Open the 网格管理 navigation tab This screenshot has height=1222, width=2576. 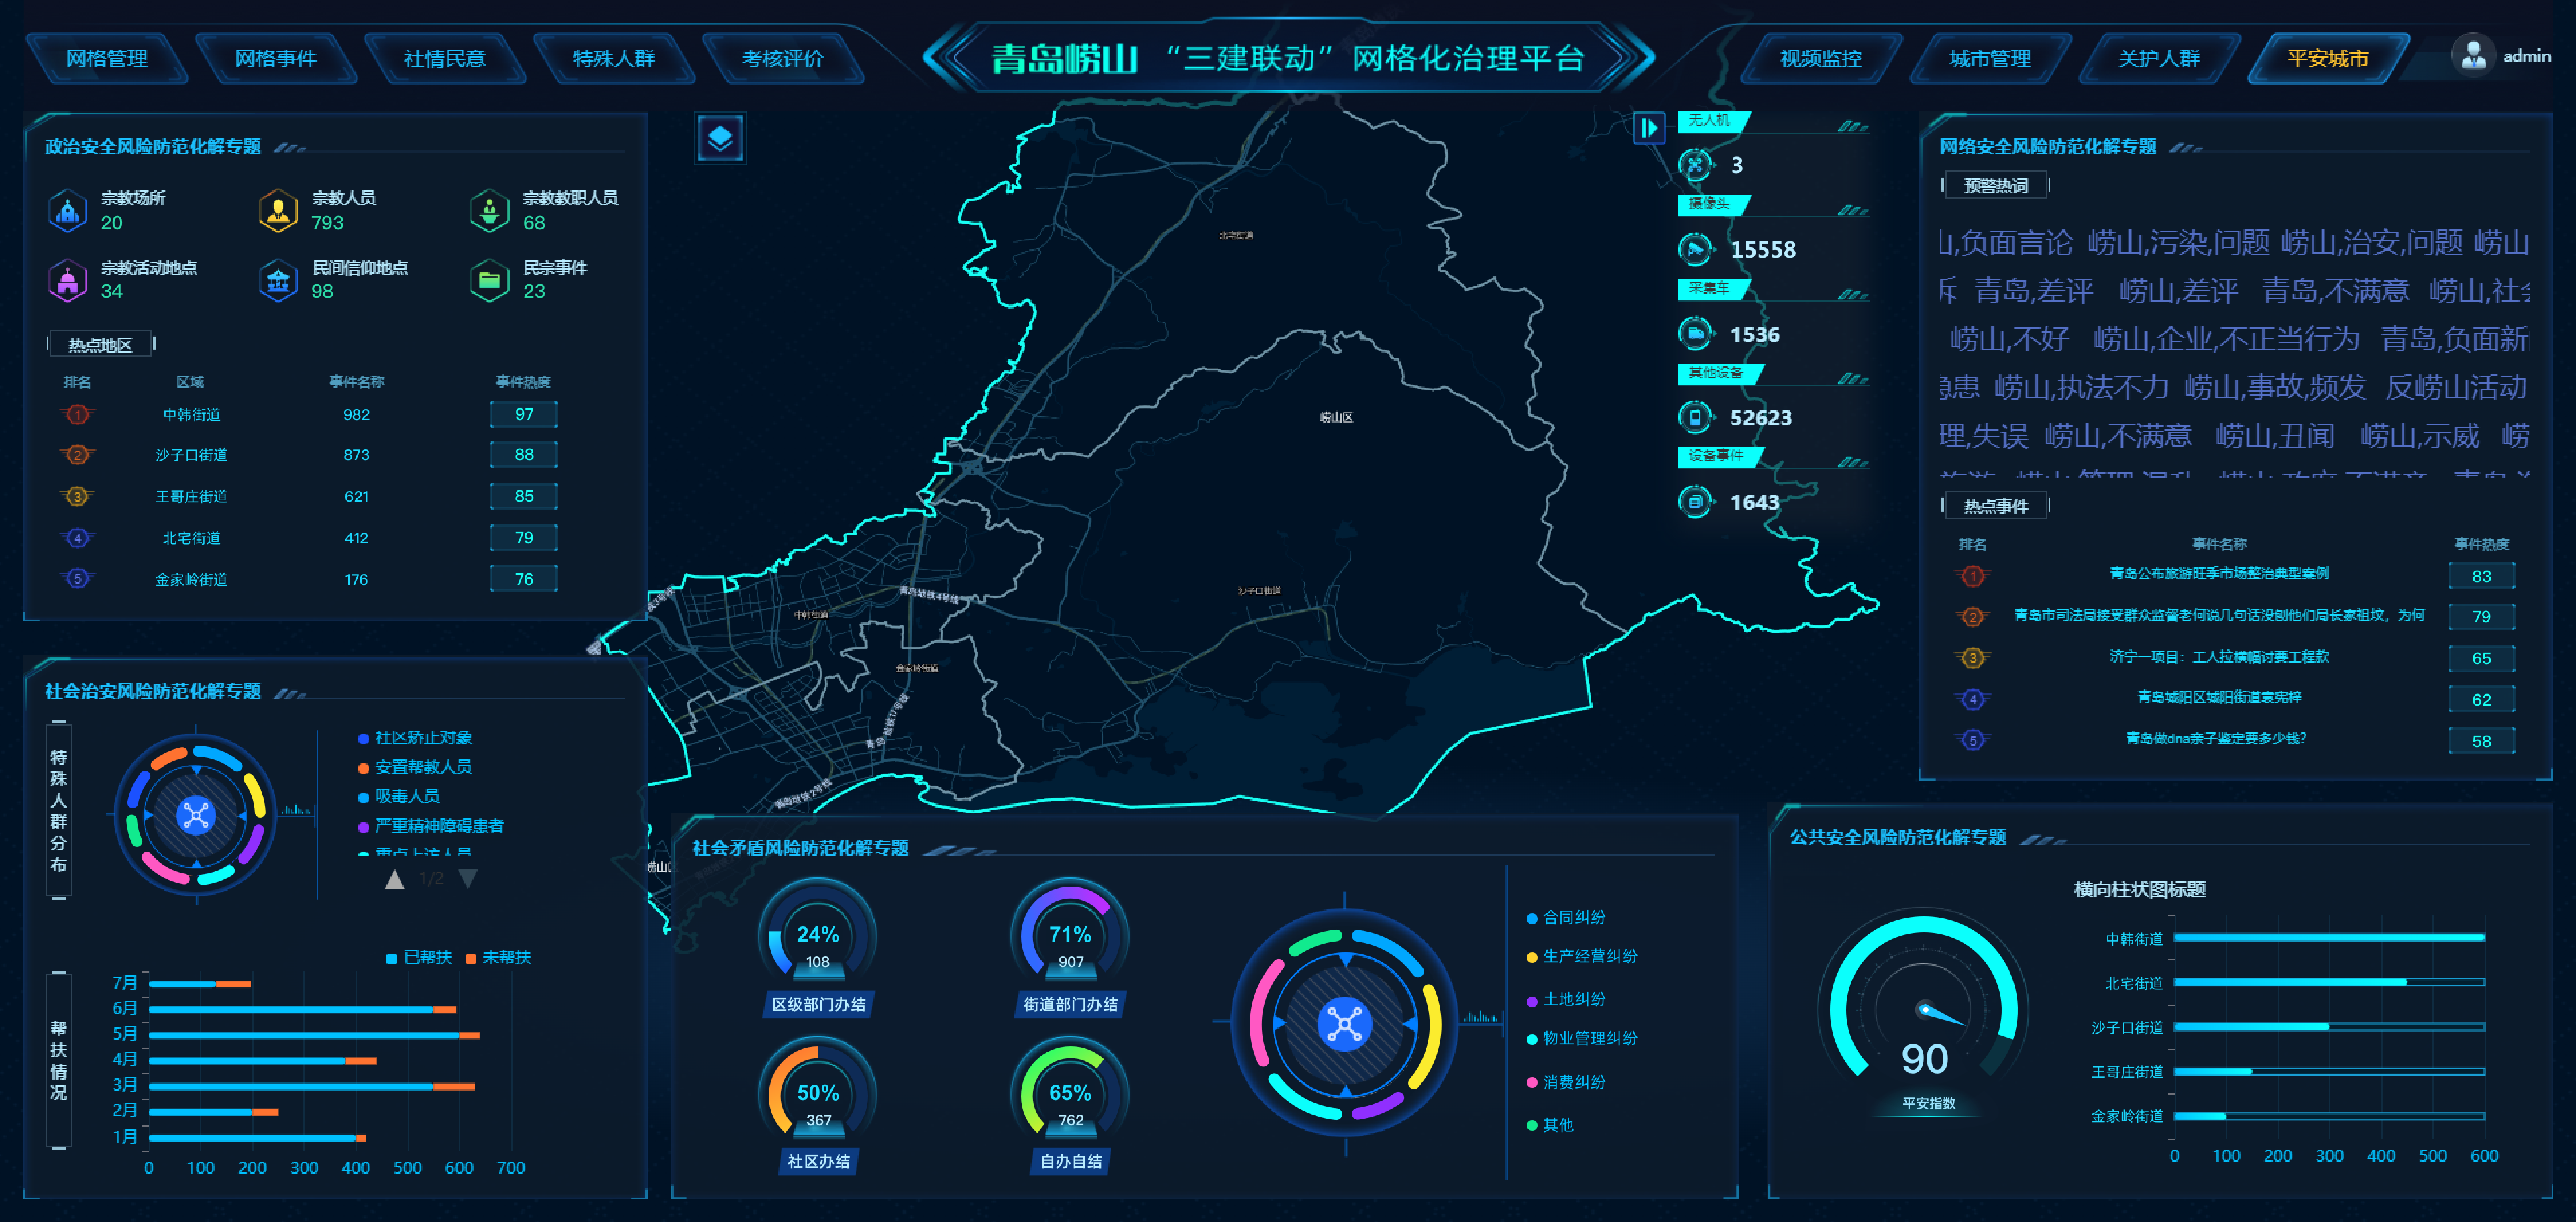pyautogui.click(x=106, y=59)
